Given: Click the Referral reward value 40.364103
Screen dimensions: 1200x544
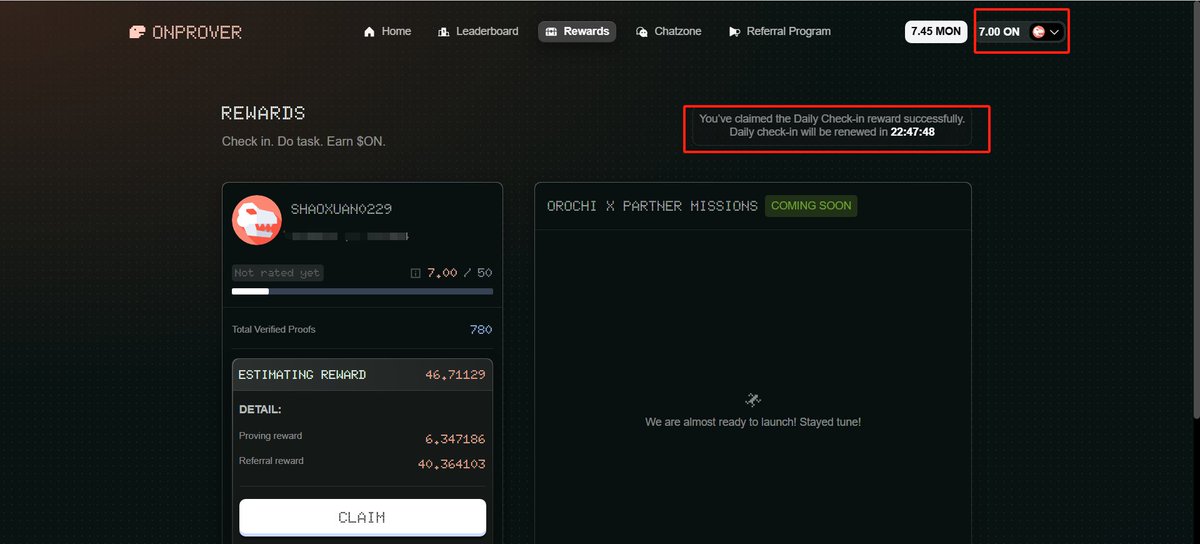Looking at the screenshot, I should [x=451, y=464].
